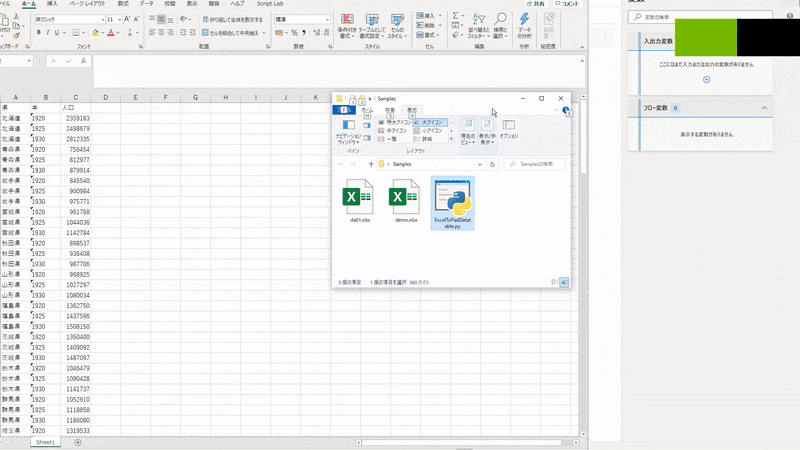Toggle details view in Explorer status bar
This screenshot has height=450, width=800.
pos(555,282)
